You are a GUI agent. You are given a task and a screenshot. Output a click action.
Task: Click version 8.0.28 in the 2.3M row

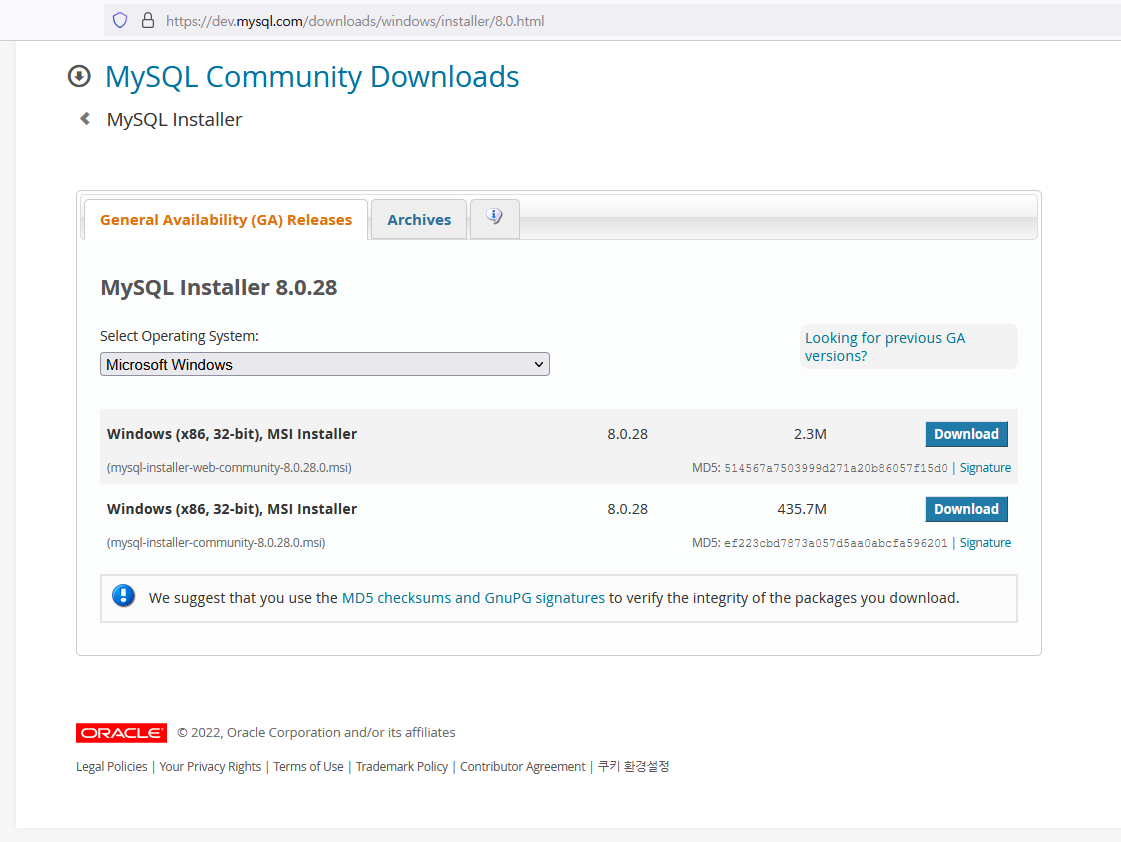pyautogui.click(x=628, y=434)
